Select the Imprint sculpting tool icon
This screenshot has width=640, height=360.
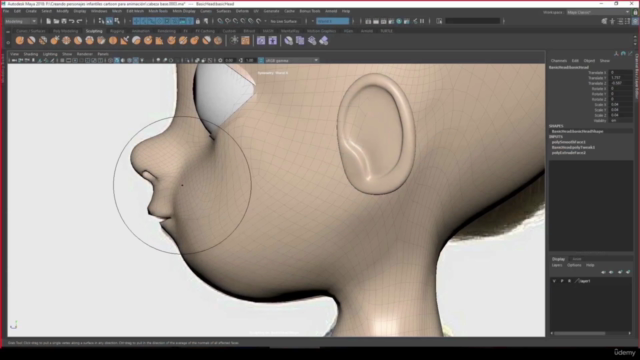[124, 40]
